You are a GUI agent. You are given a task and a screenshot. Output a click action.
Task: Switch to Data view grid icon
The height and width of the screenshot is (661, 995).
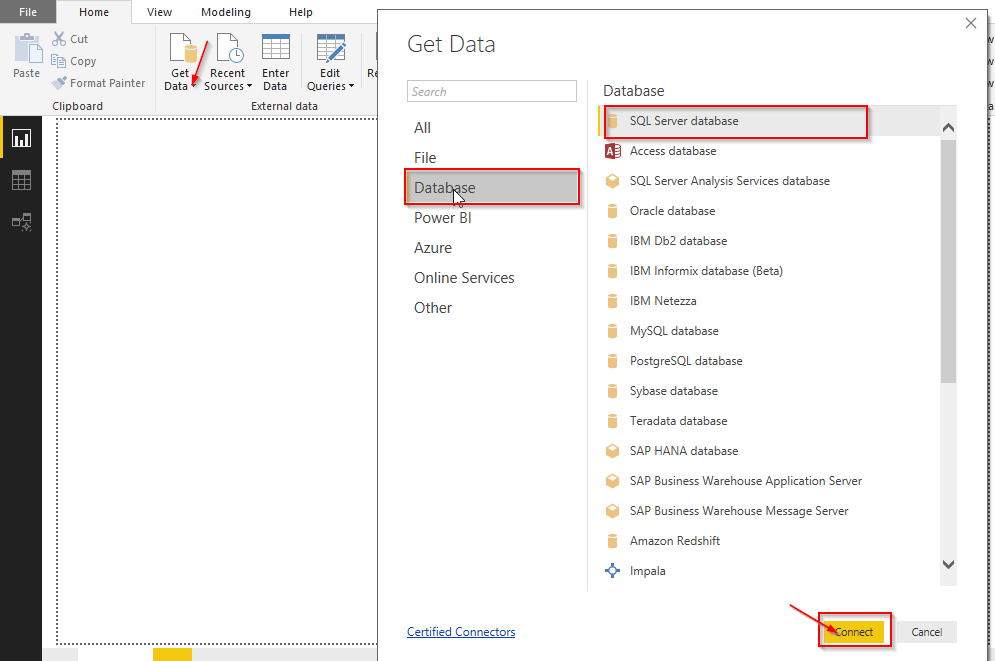coord(21,180)
